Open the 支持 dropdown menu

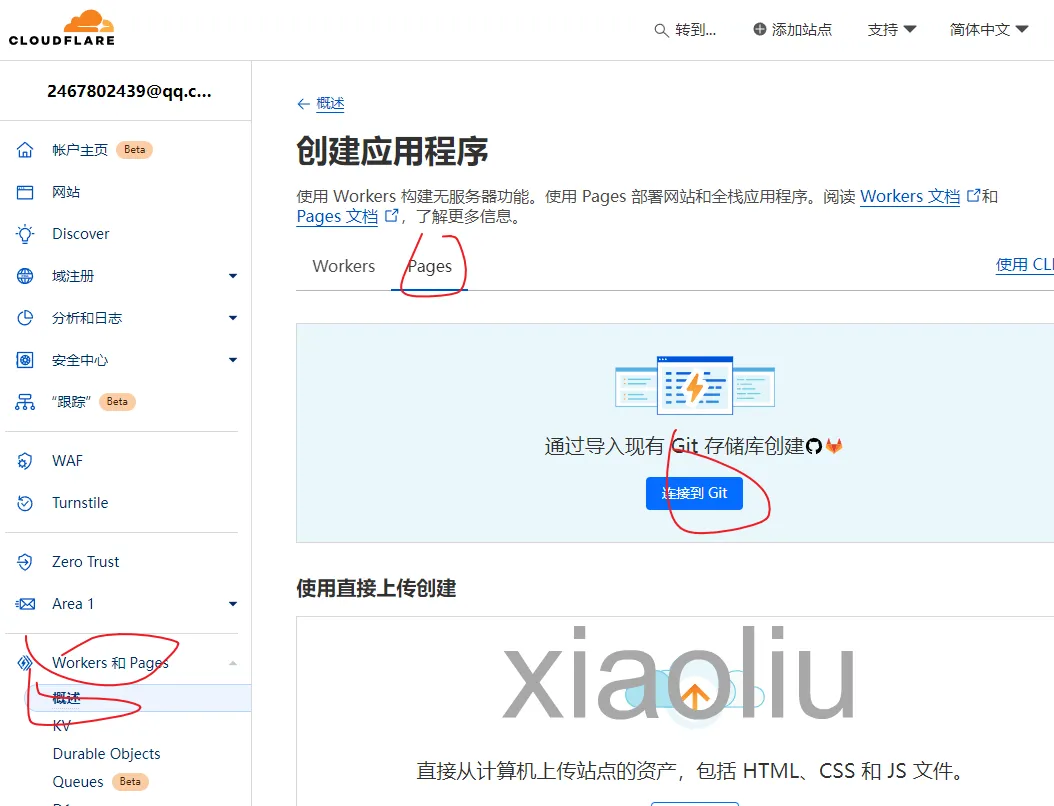pyautogui.click(x=891, y=30)
